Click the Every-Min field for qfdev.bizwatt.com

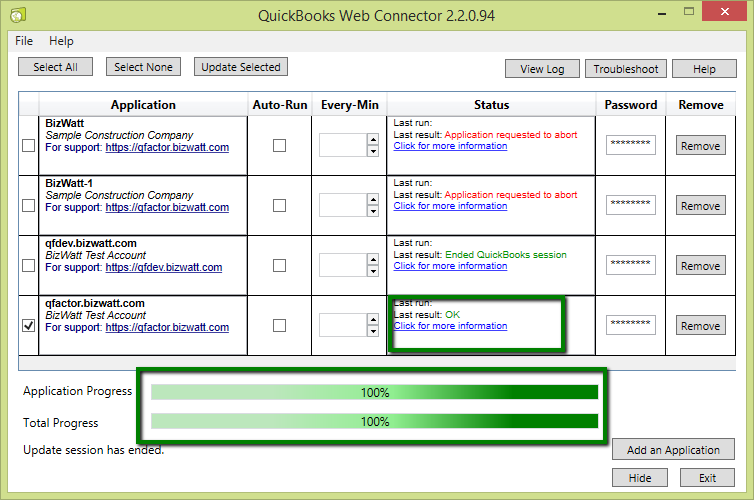343,265
